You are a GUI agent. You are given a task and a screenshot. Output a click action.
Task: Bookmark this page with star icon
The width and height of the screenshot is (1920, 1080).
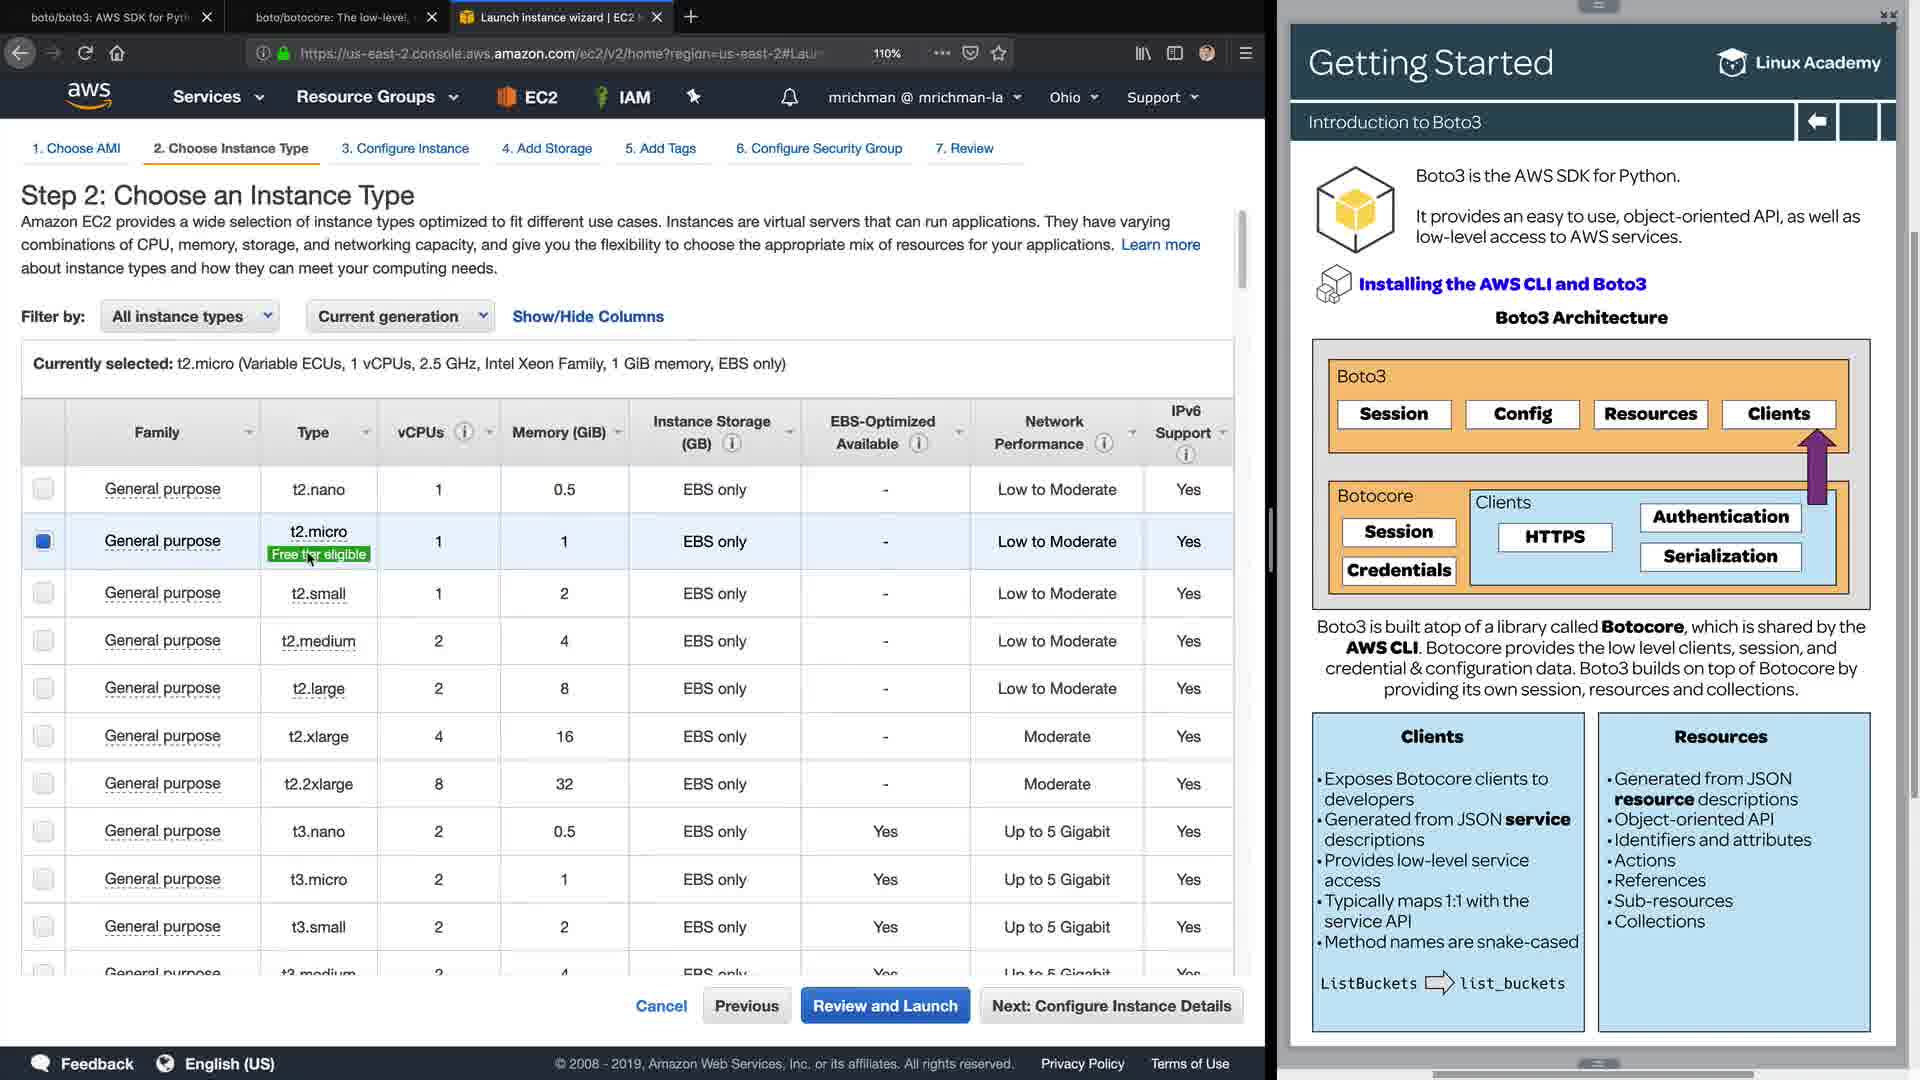pyautogui.click(x=998, y=53)
